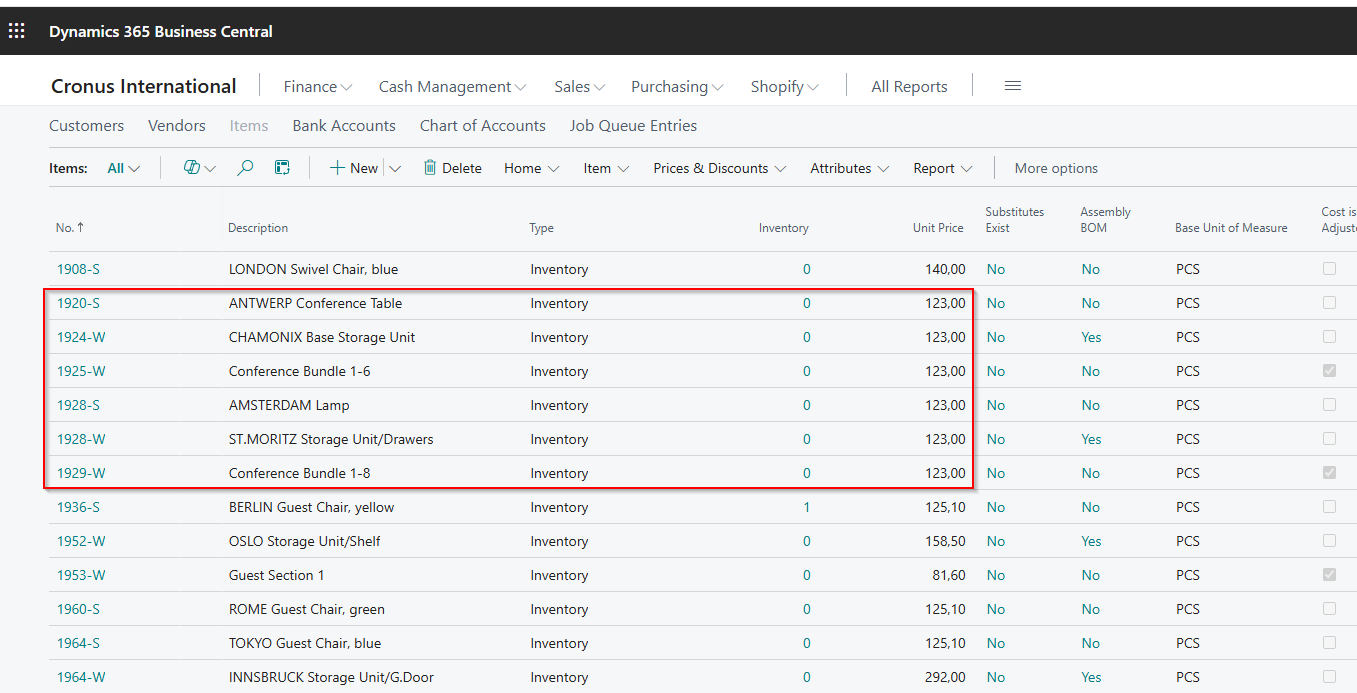This screenshot has height=693, width=1357.
Task: Open the hamburger menu next to All Reports
Action: pos(1013,86)
